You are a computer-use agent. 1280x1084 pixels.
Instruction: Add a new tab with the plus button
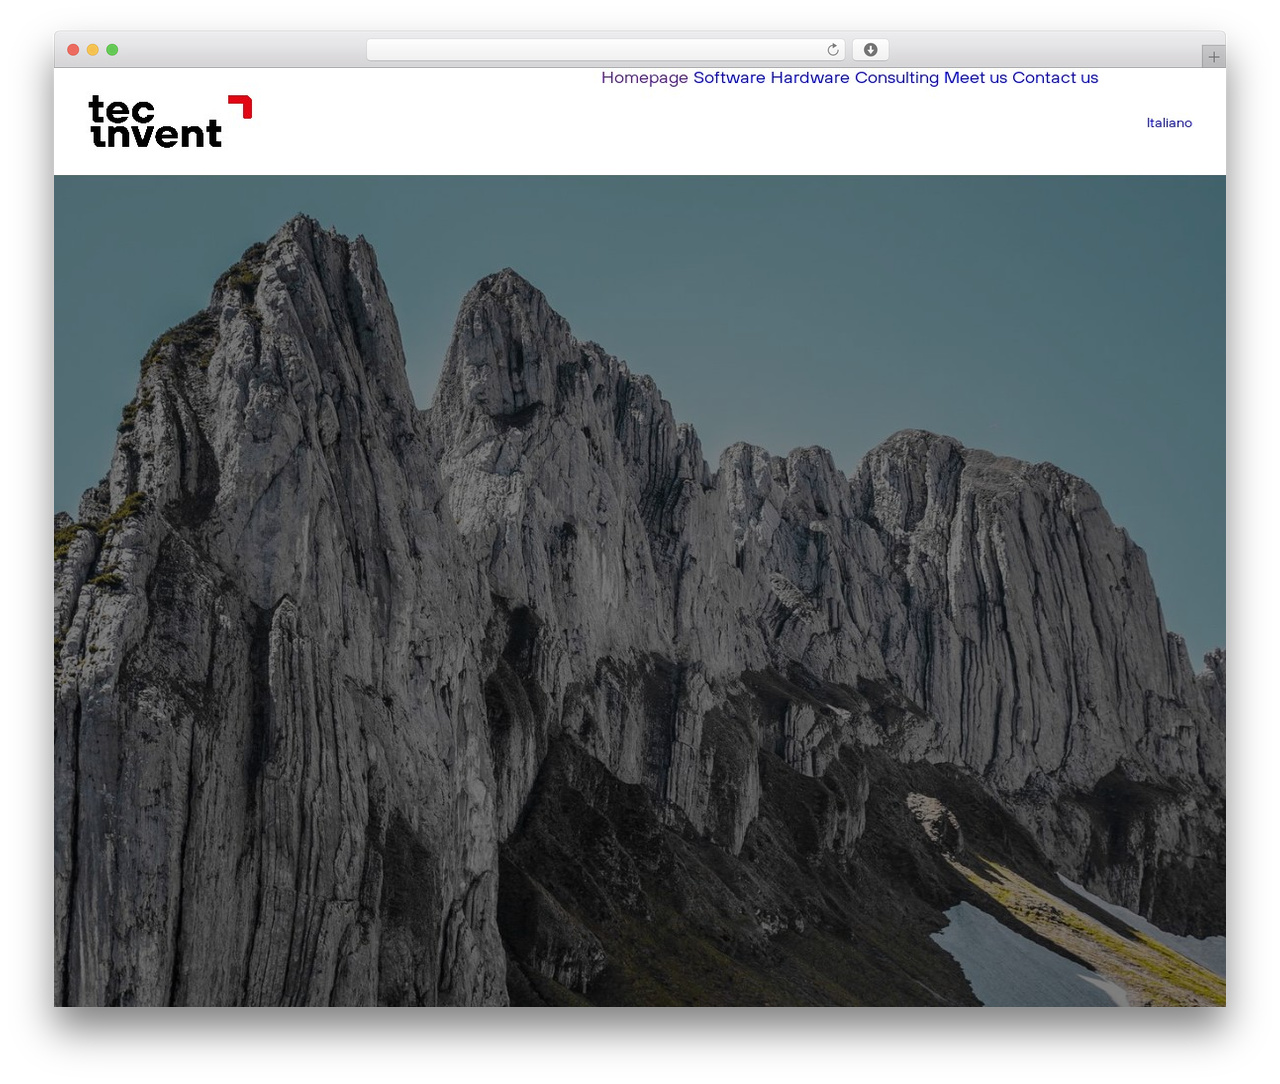1214,57
